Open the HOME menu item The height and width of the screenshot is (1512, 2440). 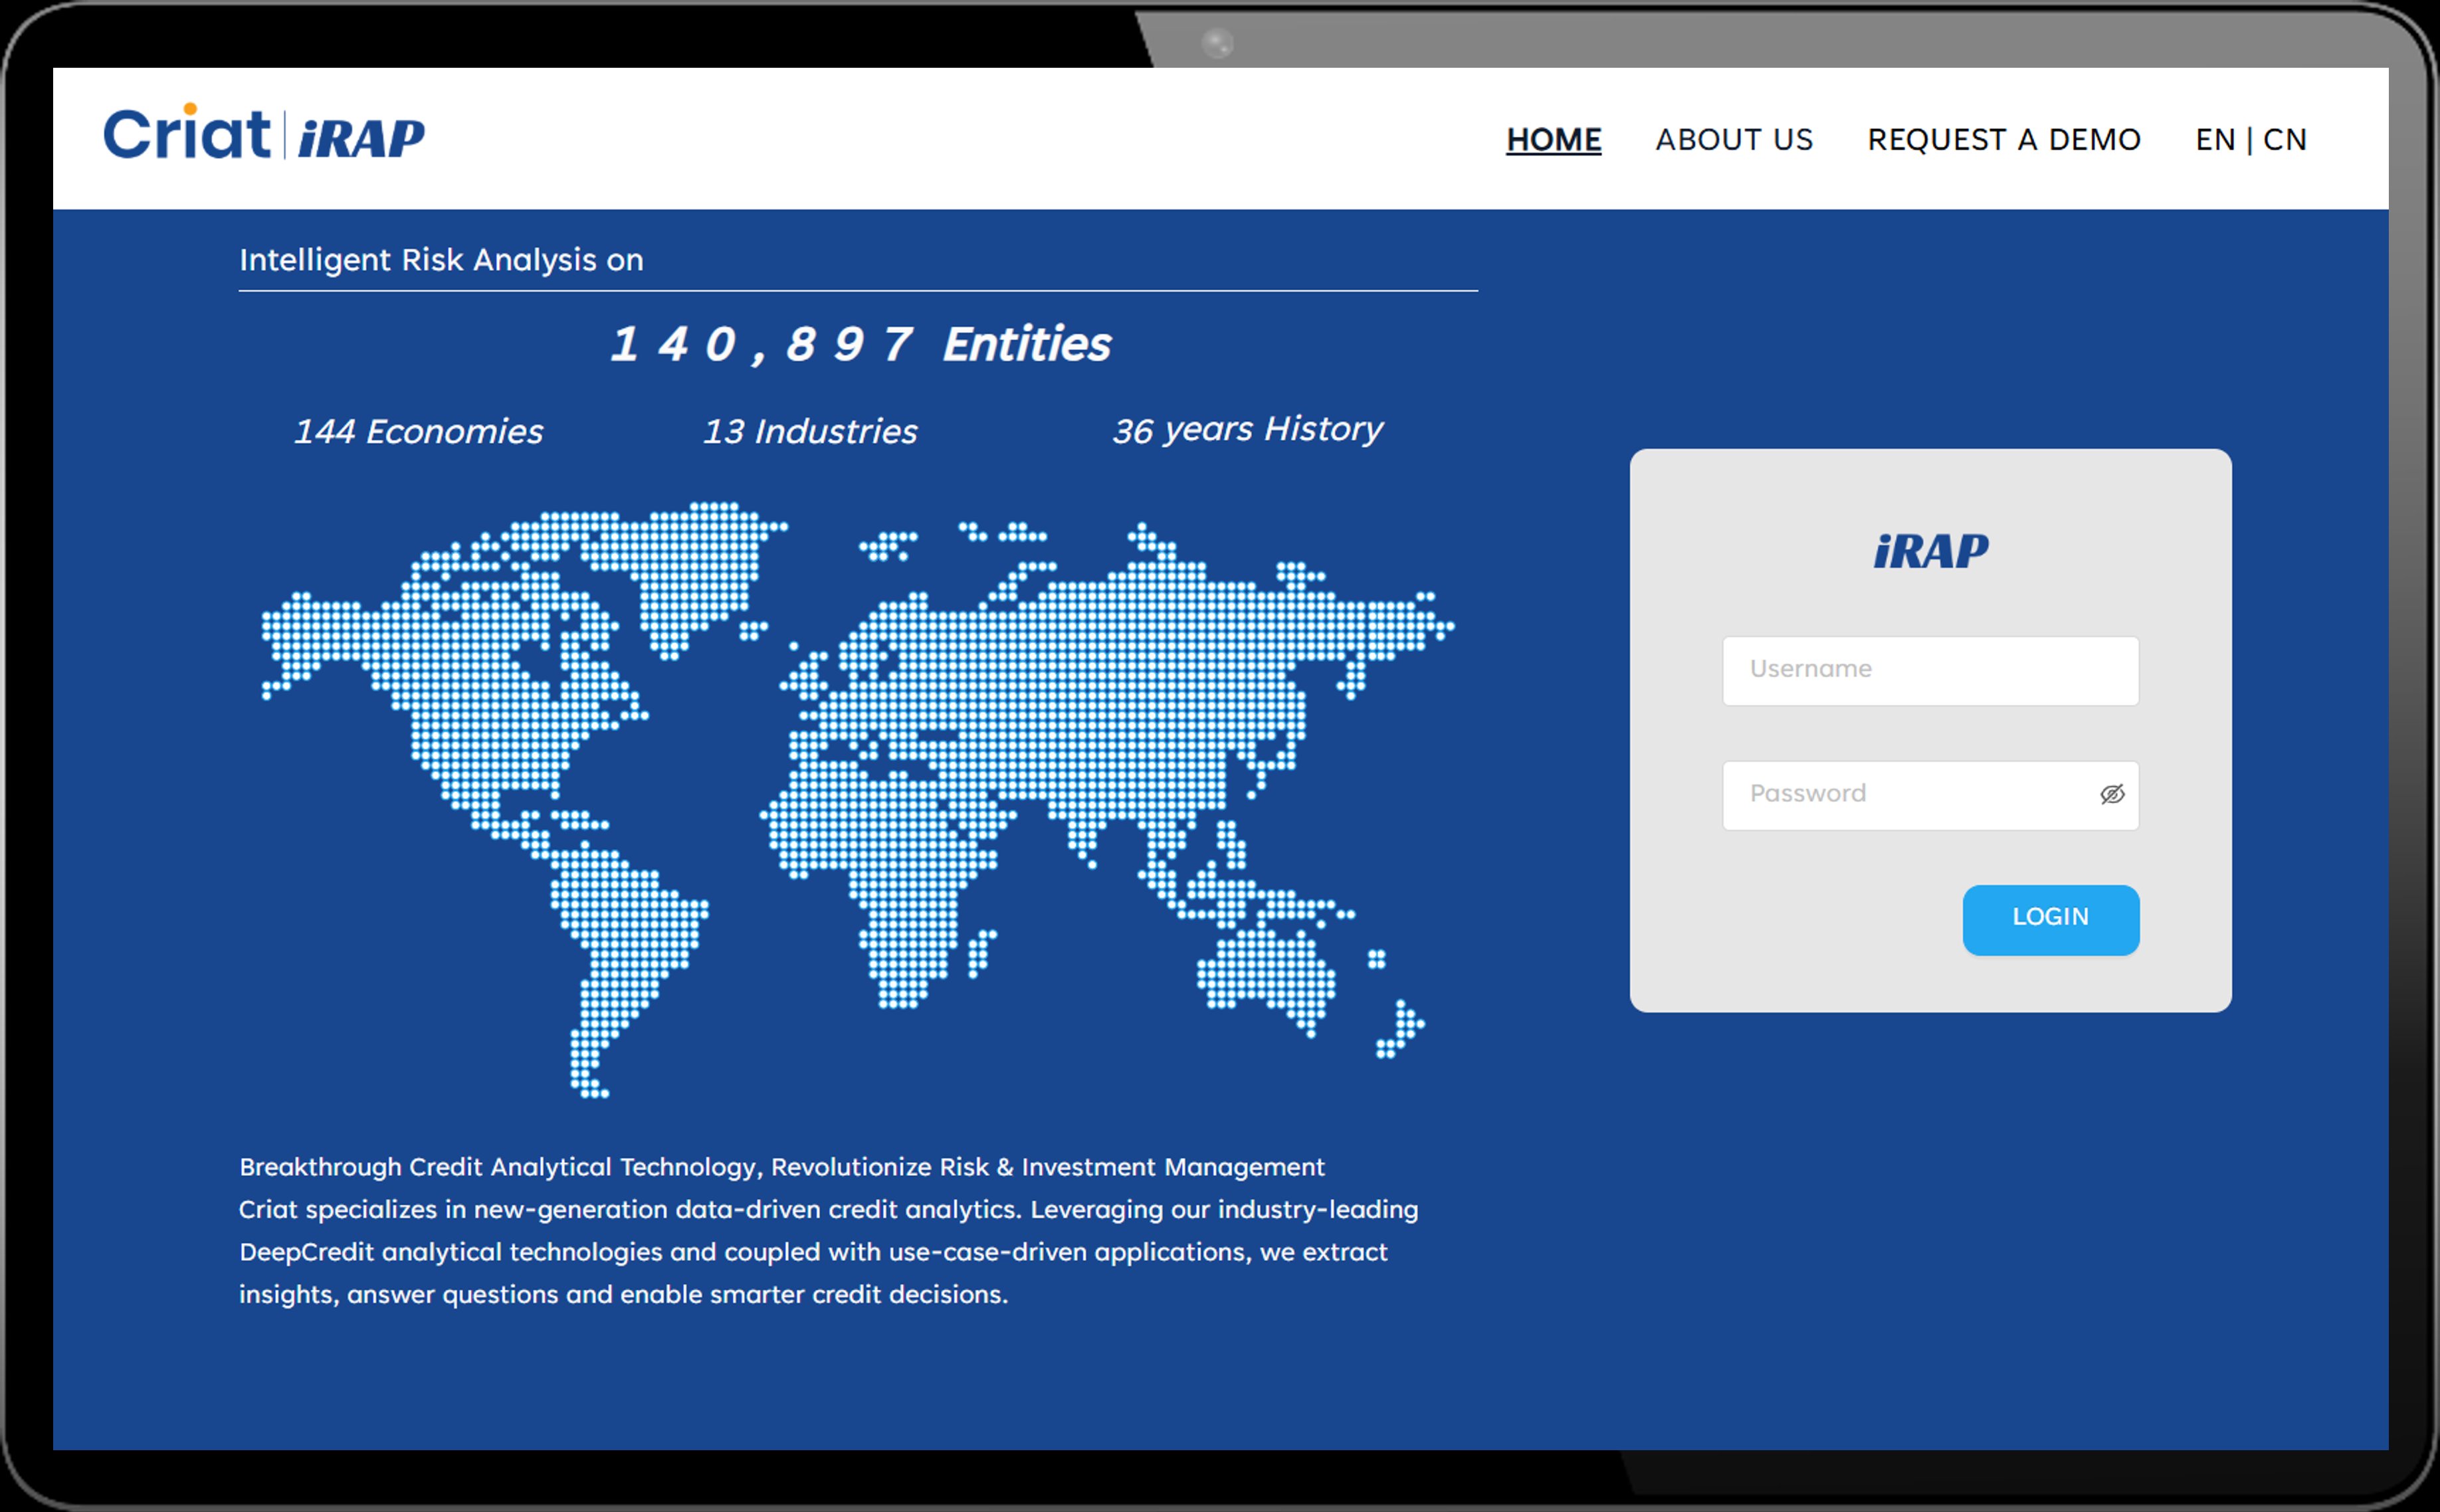click(1553, 139)
